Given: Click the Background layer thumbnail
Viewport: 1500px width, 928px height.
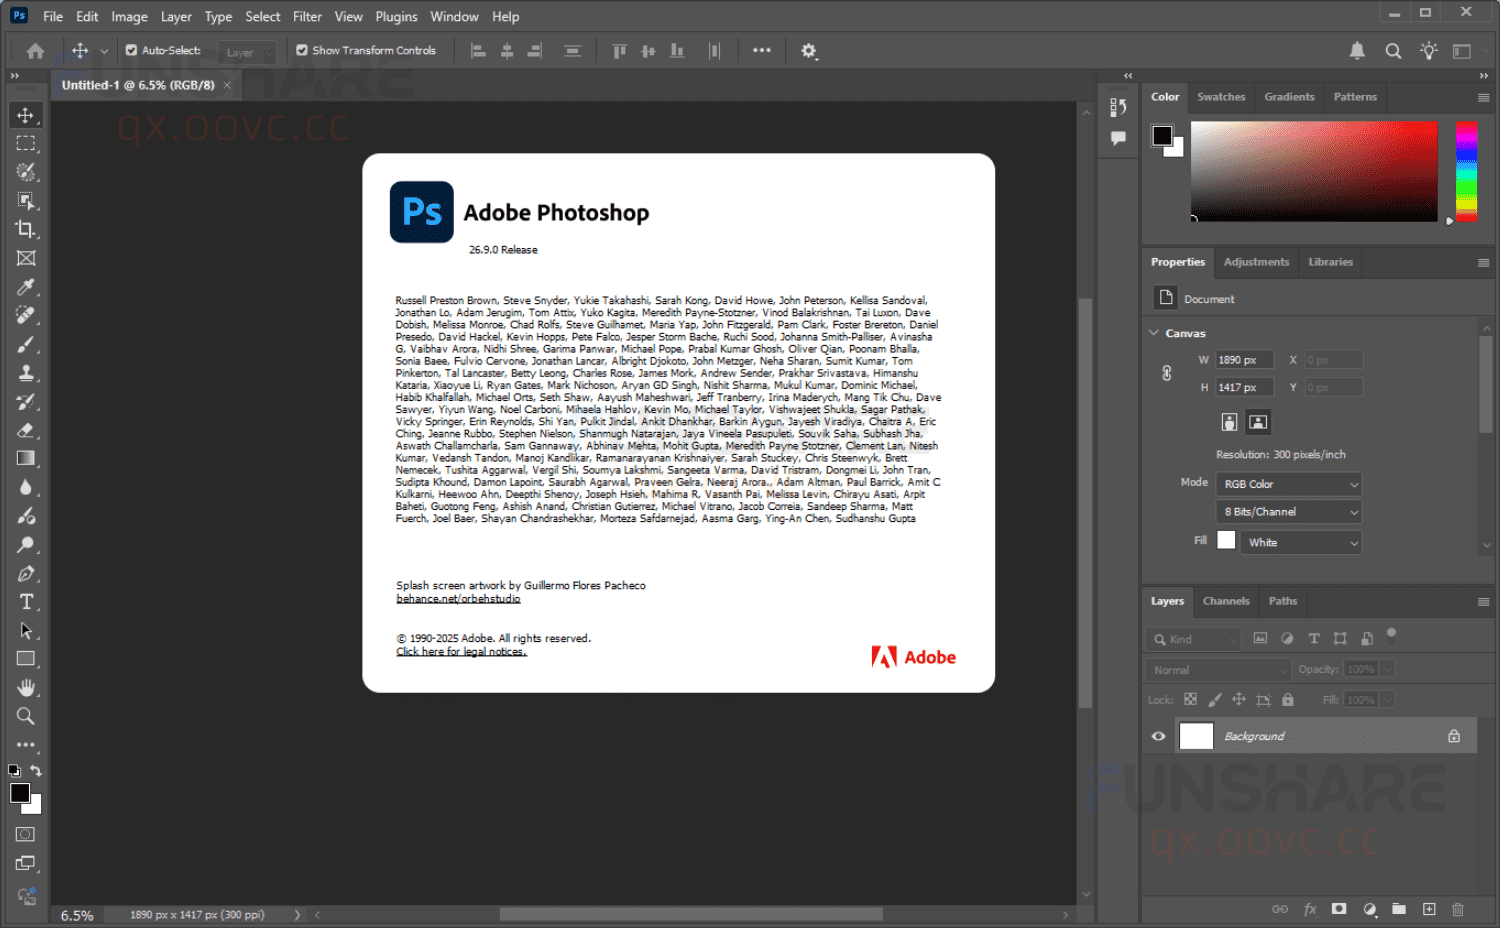Looking at the screenshot, I should click(x=1196, y=735).
